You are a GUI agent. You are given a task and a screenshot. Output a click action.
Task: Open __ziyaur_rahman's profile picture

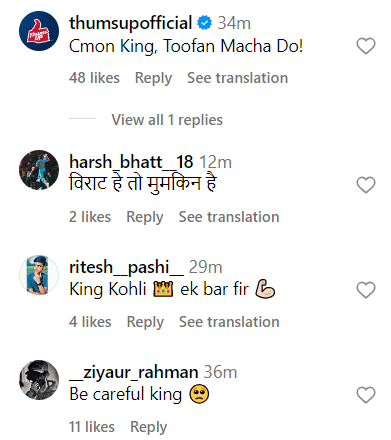(x=39, y=380)
